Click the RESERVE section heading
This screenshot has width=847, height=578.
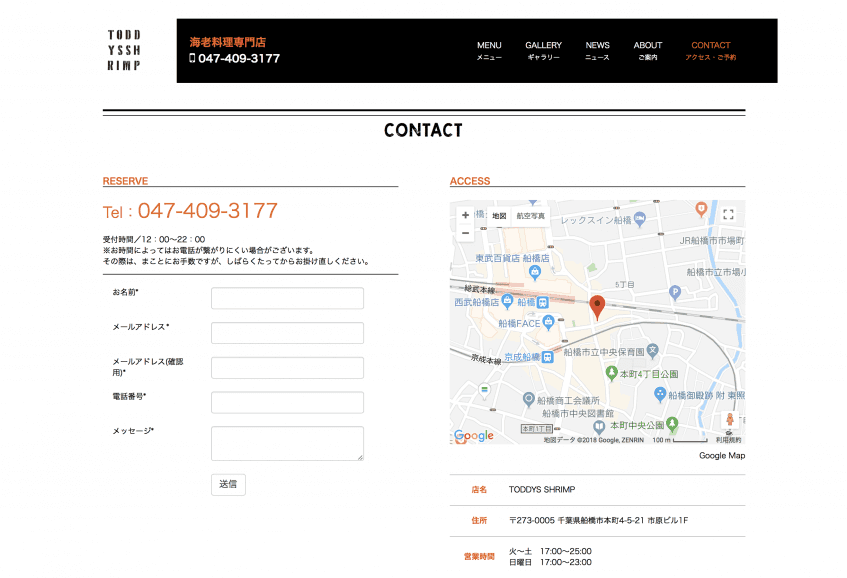(125, 181)
